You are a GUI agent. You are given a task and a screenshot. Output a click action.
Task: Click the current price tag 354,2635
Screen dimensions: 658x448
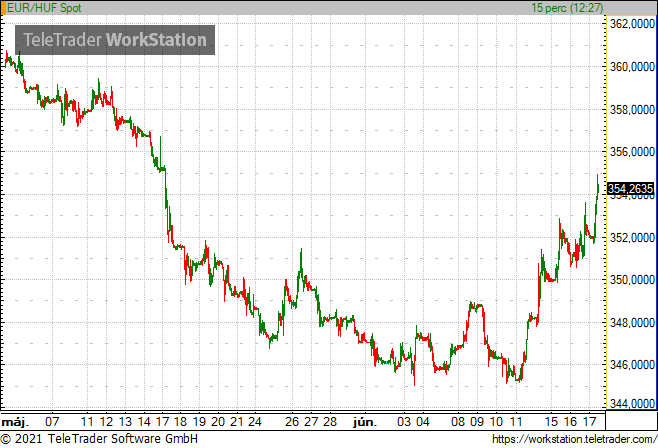(x=630, y=188)
